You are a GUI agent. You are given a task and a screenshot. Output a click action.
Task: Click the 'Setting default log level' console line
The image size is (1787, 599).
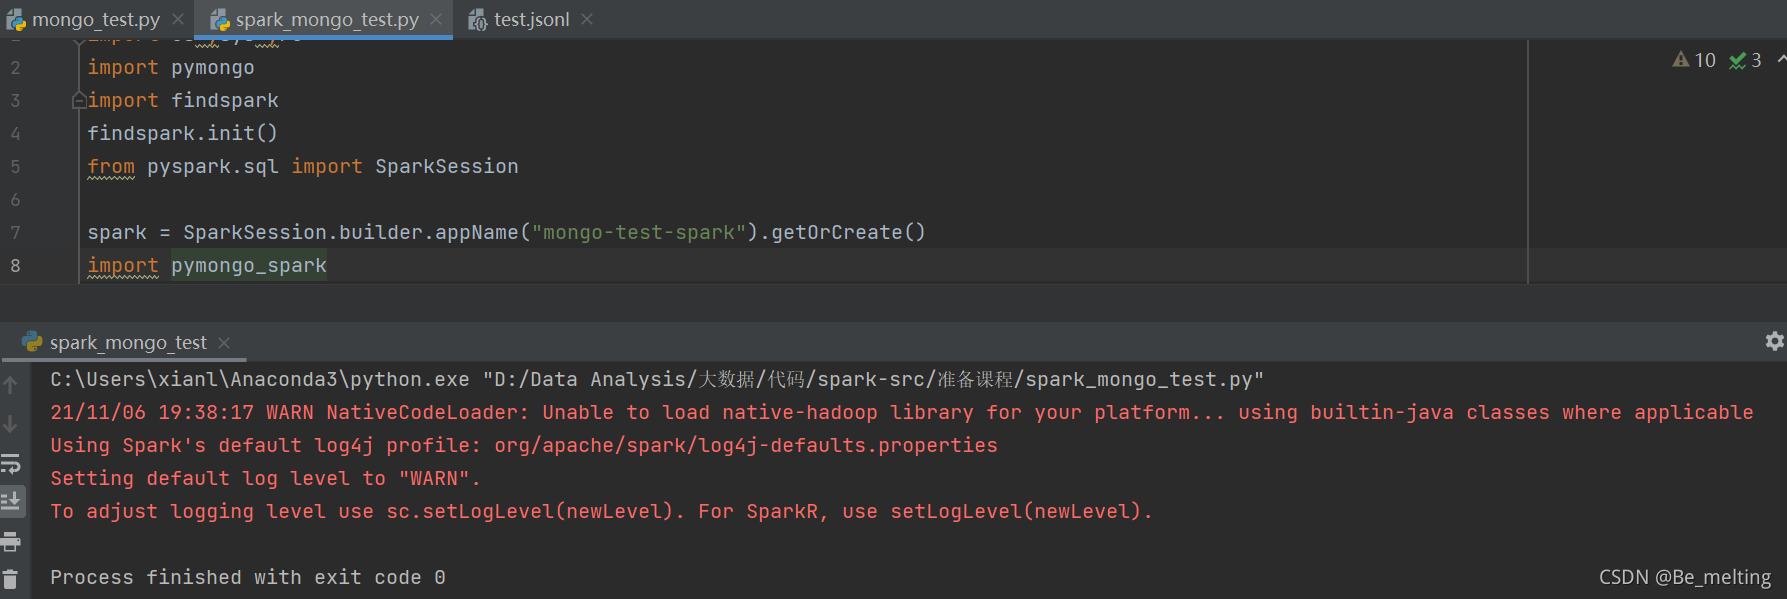coord(265,478)
